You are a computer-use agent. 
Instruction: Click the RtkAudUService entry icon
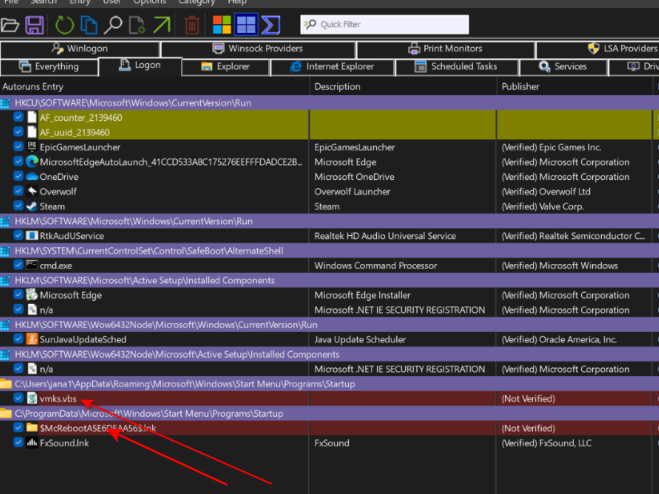[32, 235]
